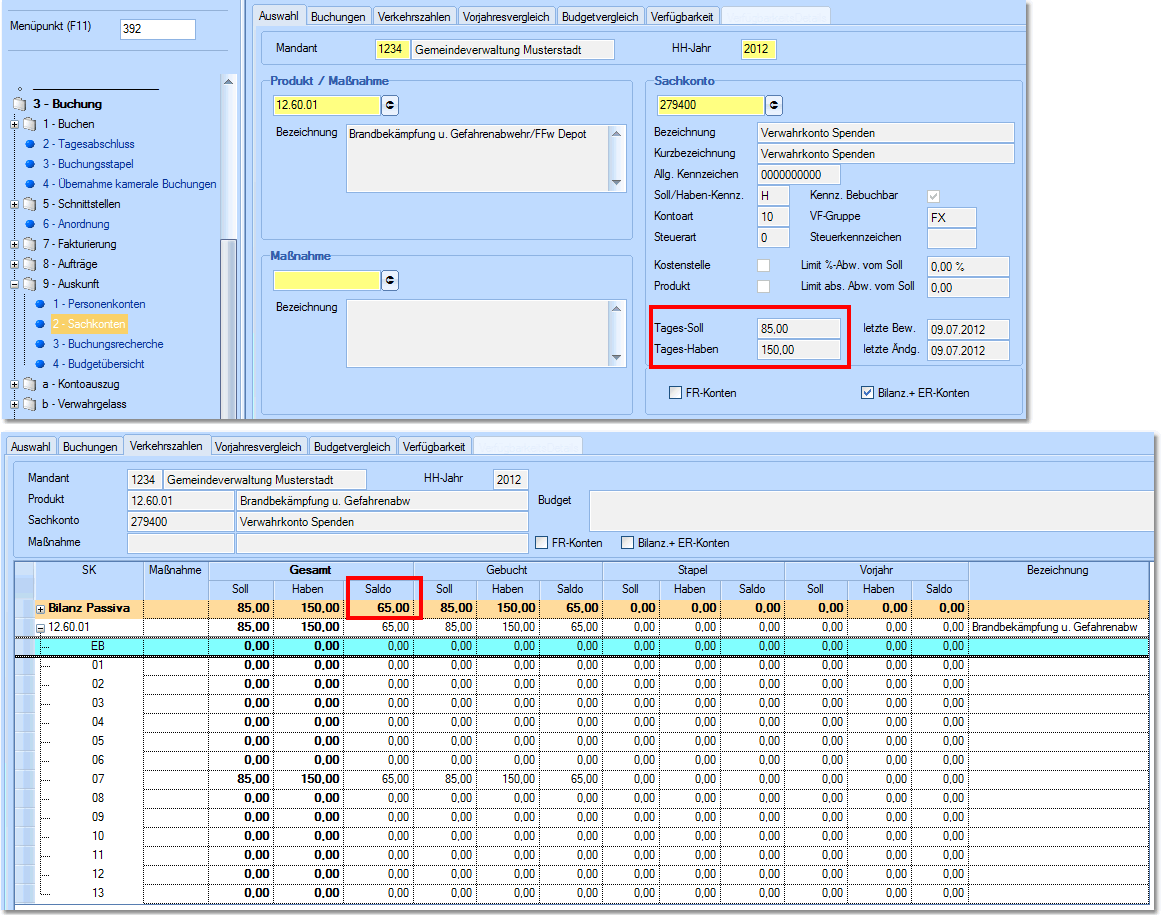The image size is (1161, 917).
Task: Switch to the Vorjahresvergleich tab beside the active Verkehrszahlen tab
Action: [x=258, y=446]
